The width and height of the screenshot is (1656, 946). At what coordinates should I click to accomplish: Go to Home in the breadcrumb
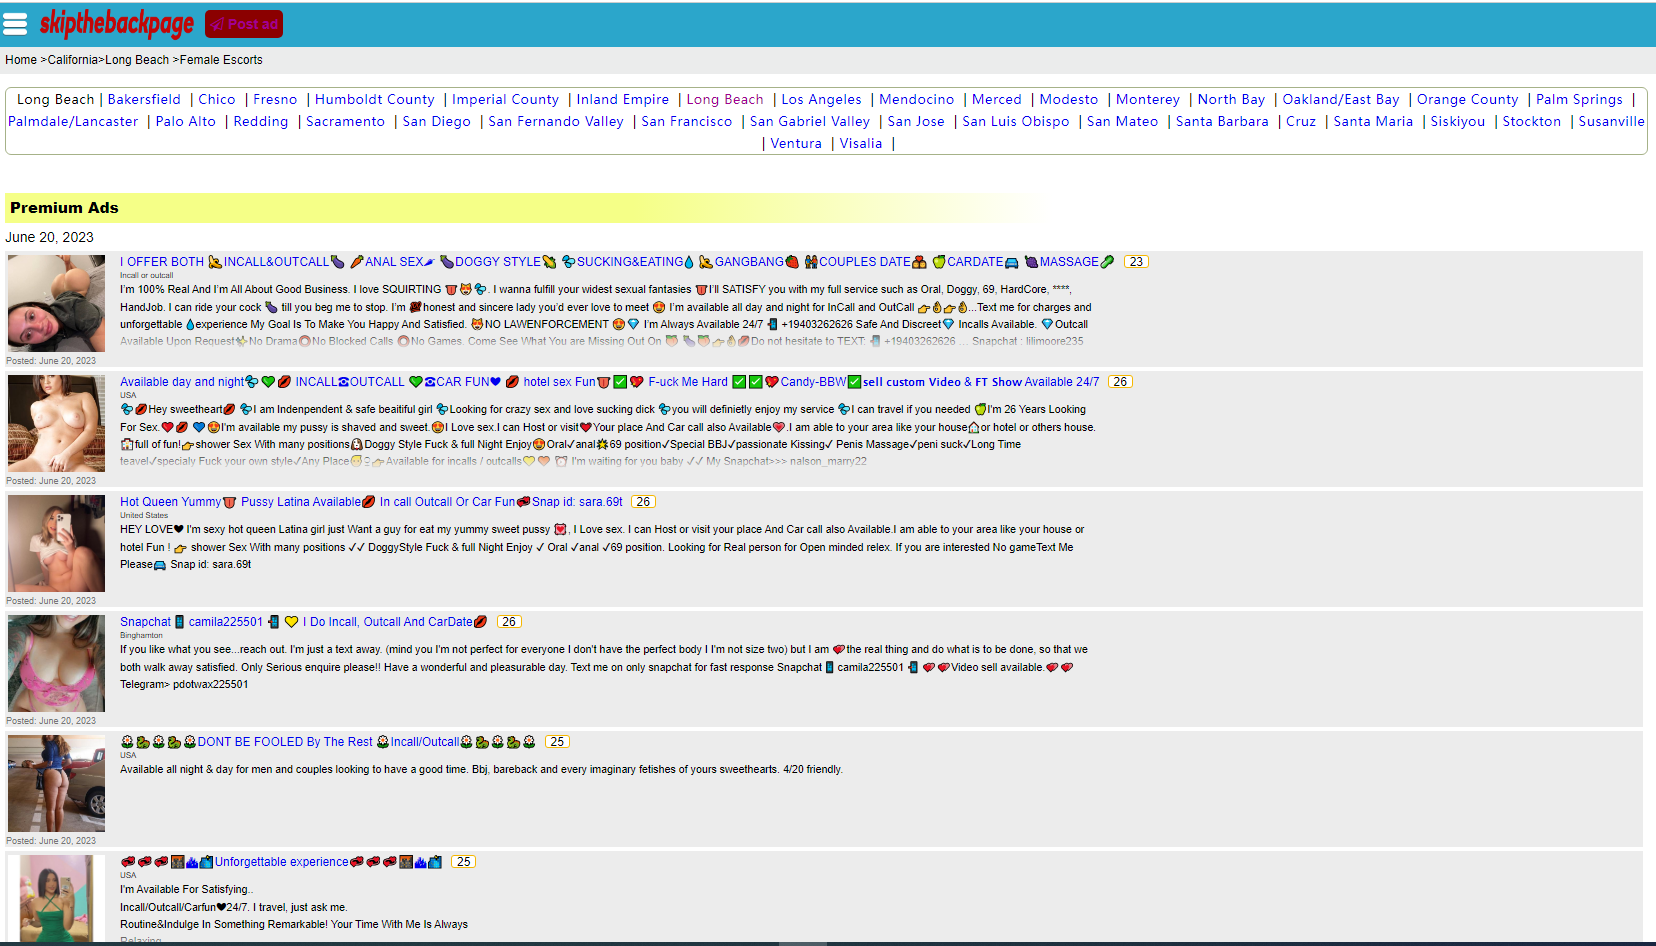(x=21, y=60)
